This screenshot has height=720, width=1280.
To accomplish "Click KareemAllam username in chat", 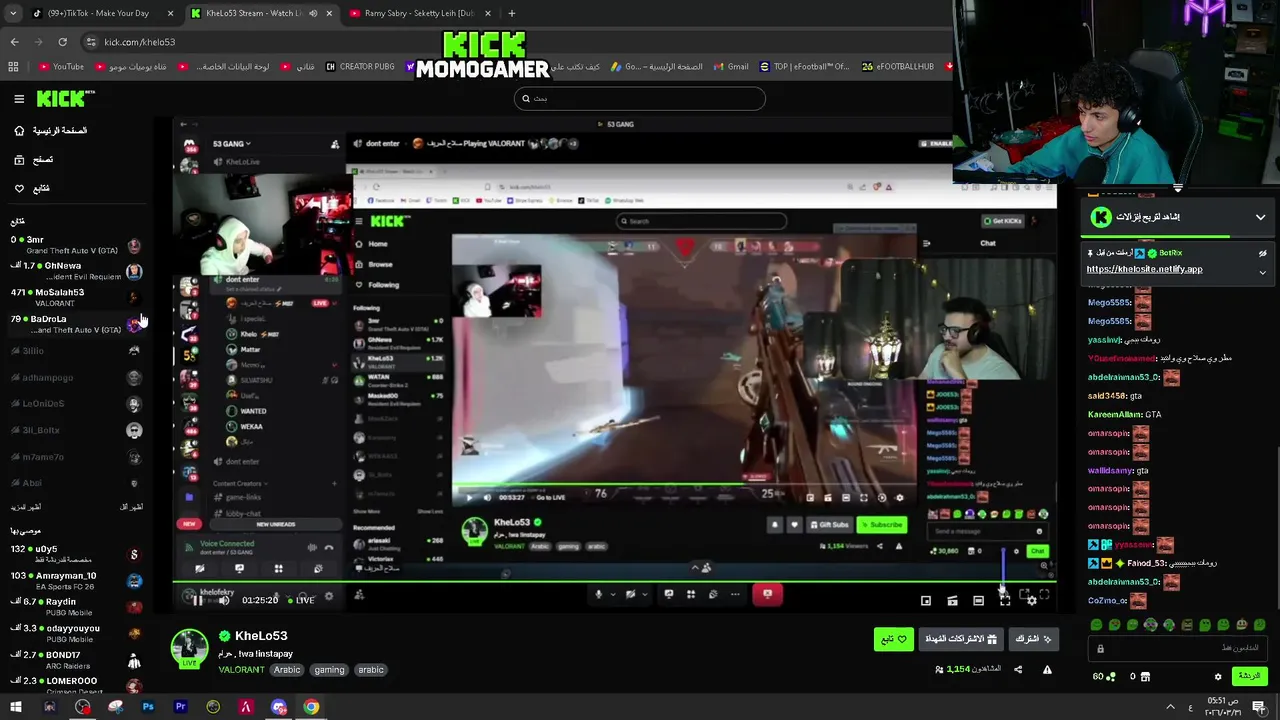I will click(1113, 415).
